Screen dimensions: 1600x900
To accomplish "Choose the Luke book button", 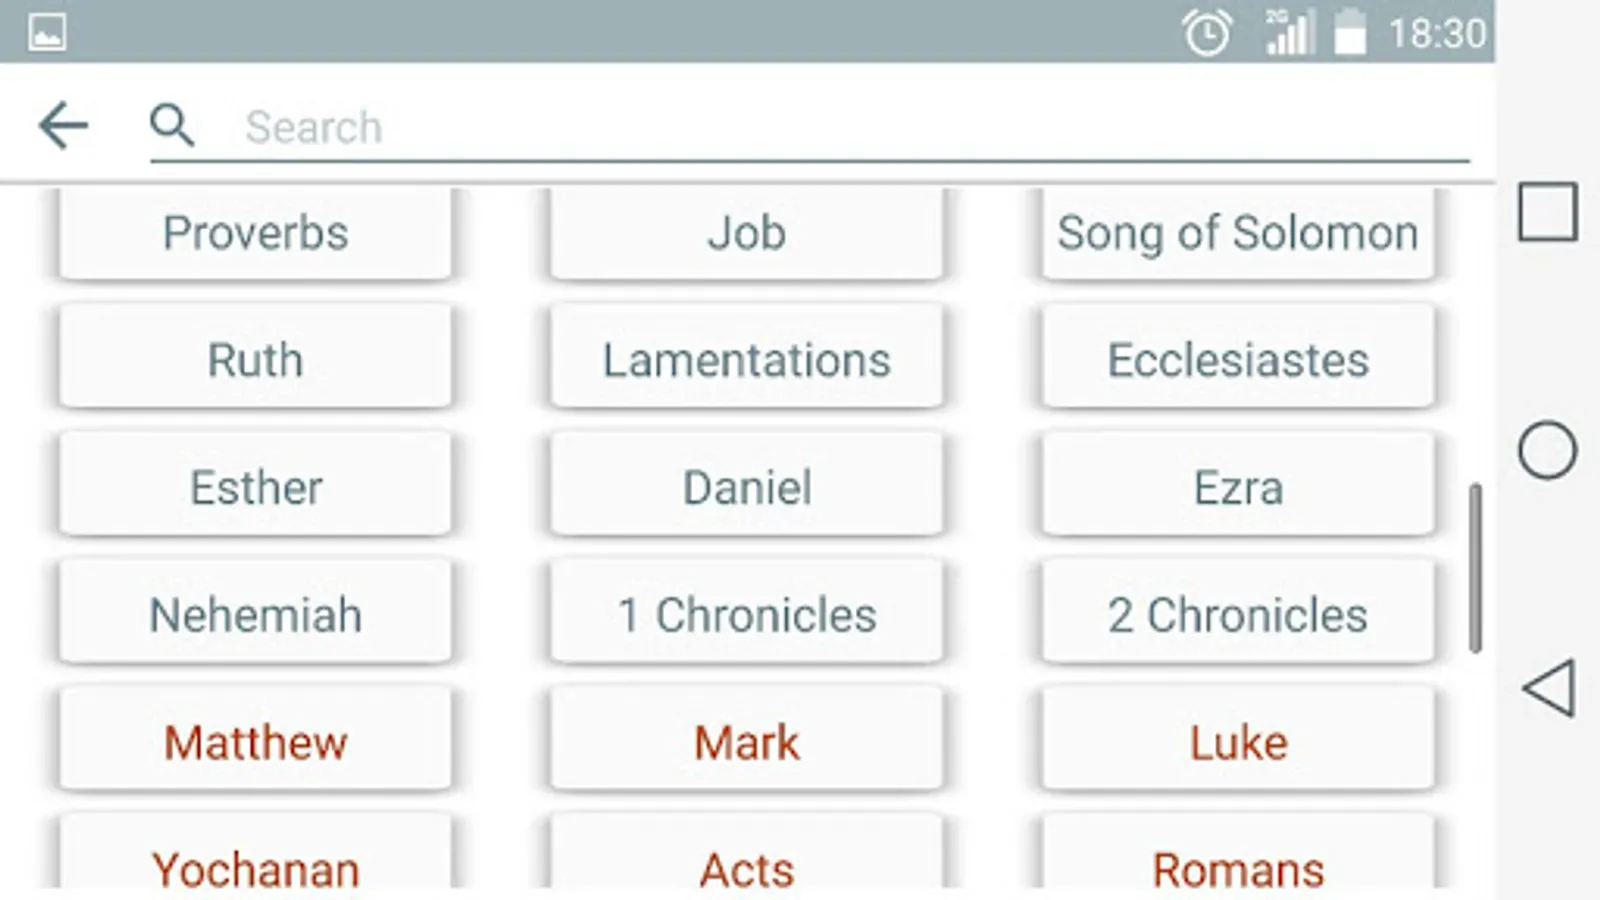I will coord(1238,742).
